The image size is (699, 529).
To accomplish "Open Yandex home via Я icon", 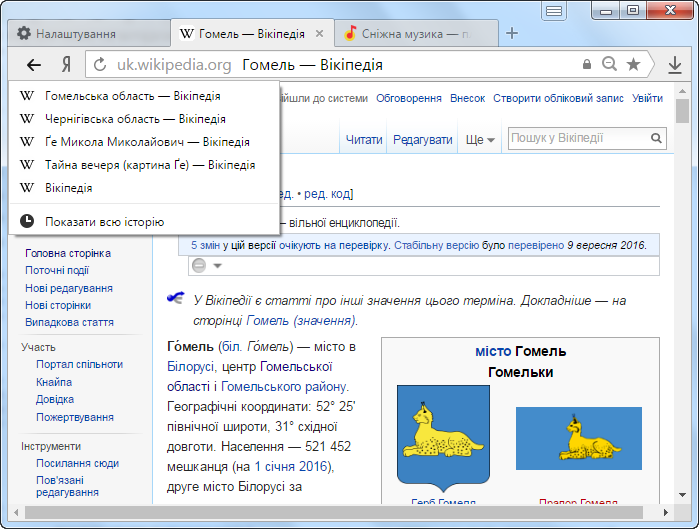I will [x=66, y=65].
